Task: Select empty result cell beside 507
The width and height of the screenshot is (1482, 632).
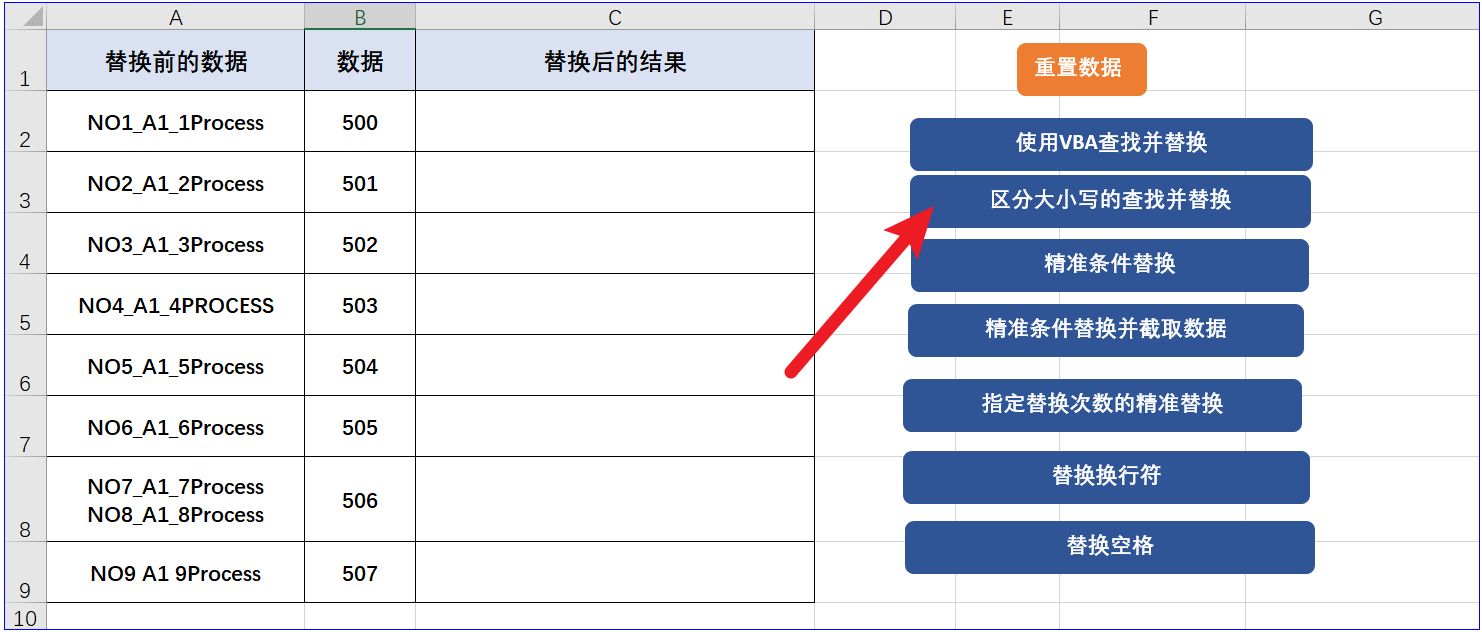Action: (615, 573)
